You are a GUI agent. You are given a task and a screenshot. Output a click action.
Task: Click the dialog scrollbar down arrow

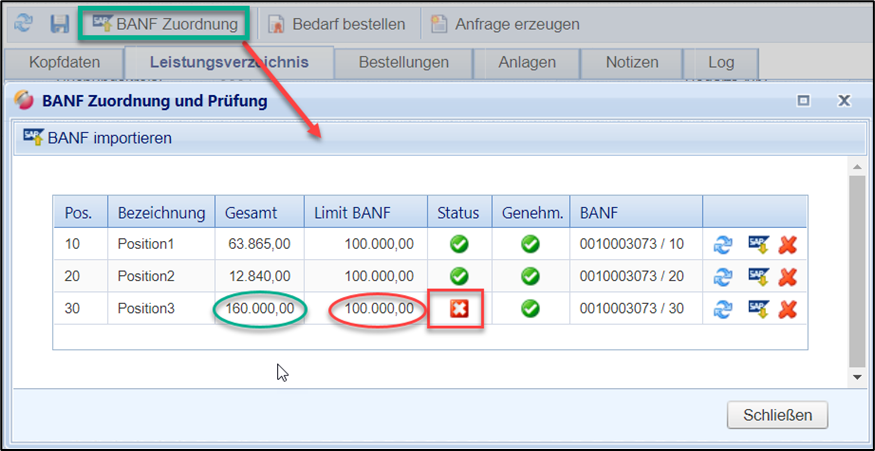(856, 377)
